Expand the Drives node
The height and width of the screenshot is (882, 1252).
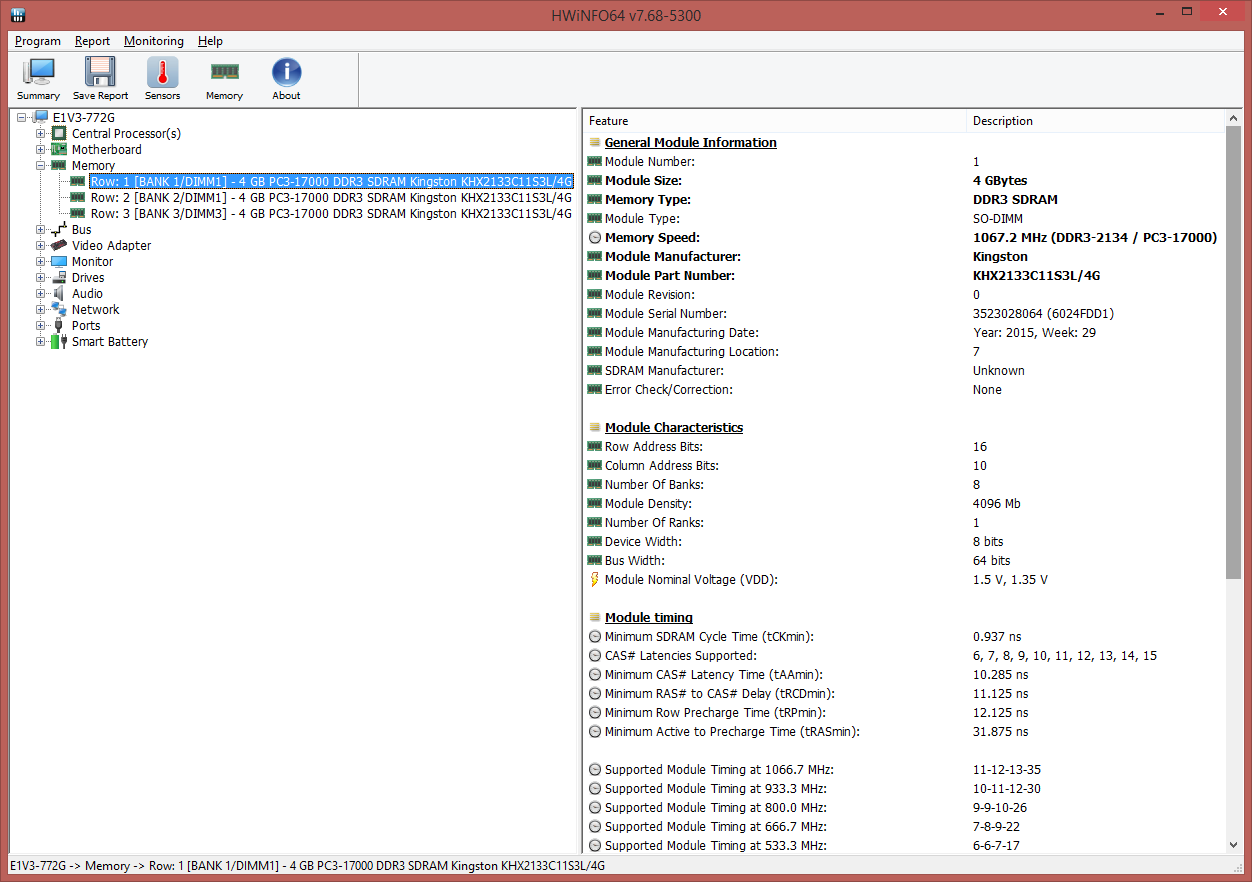pyautogui.click(x=41, y=277)
